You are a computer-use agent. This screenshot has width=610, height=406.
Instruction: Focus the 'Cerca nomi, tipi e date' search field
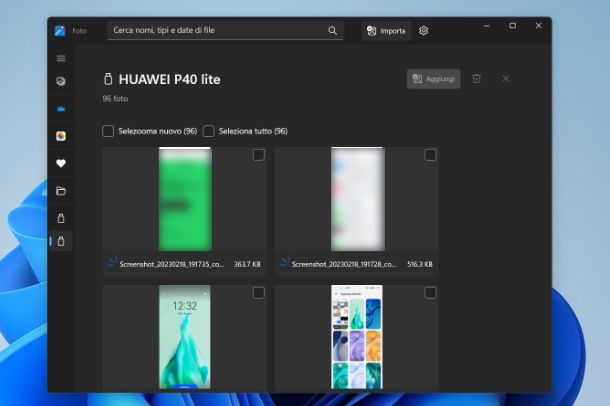click(225, 30)
